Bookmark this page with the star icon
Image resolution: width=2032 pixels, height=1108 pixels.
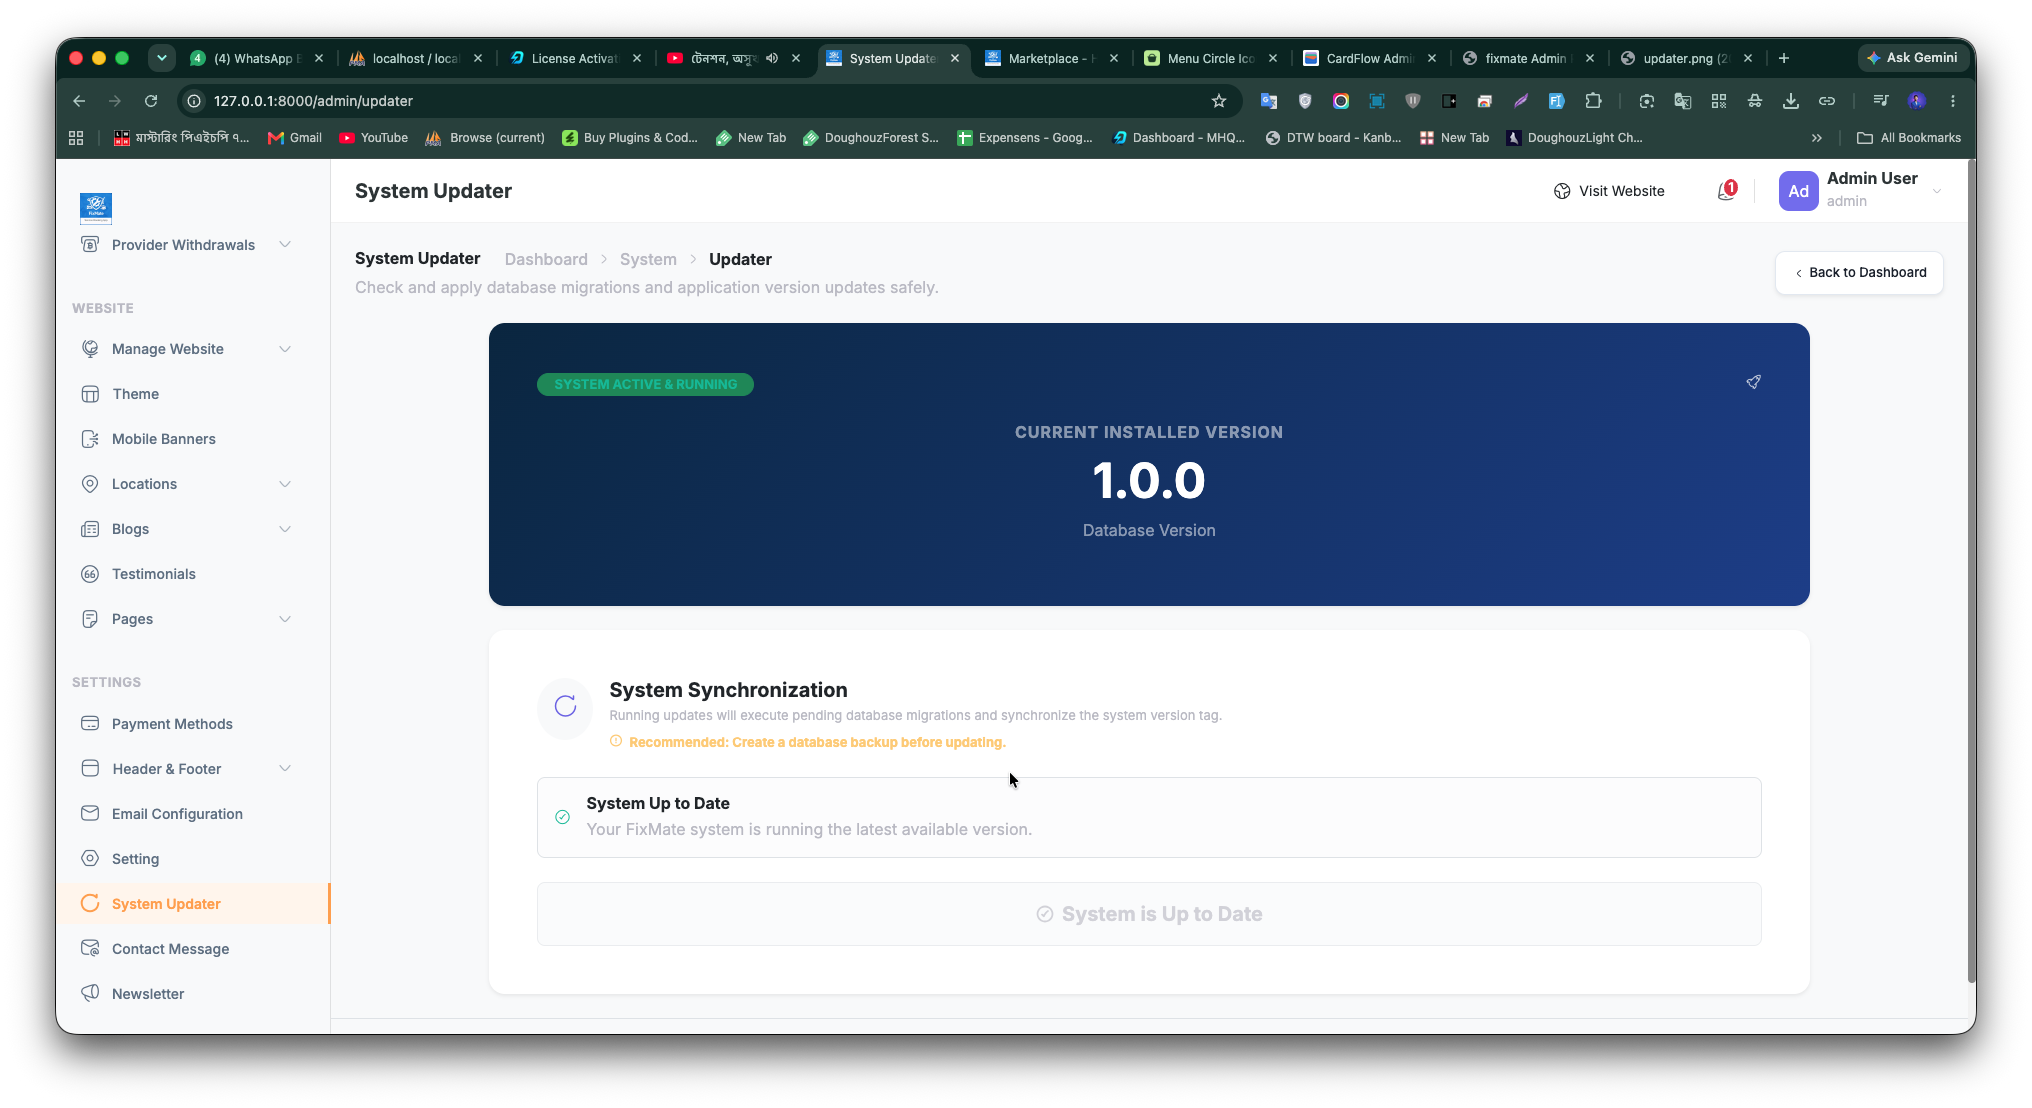(x=1218, y=101)
